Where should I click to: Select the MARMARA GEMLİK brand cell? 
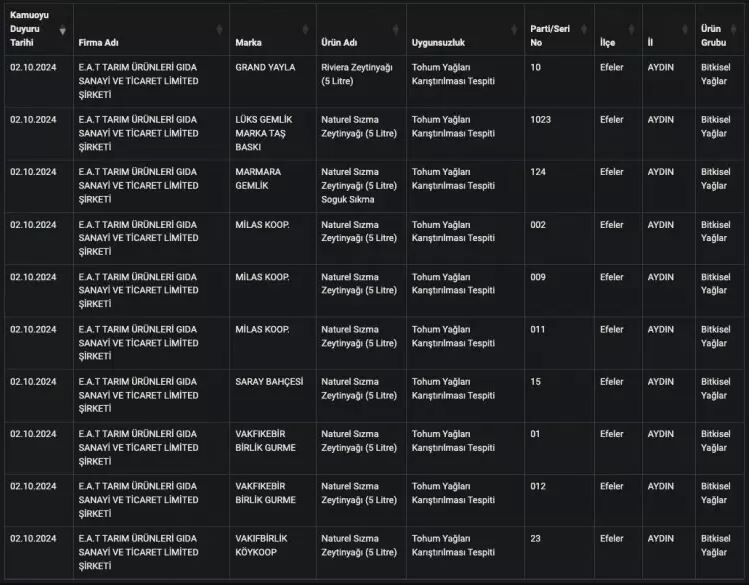258,178
